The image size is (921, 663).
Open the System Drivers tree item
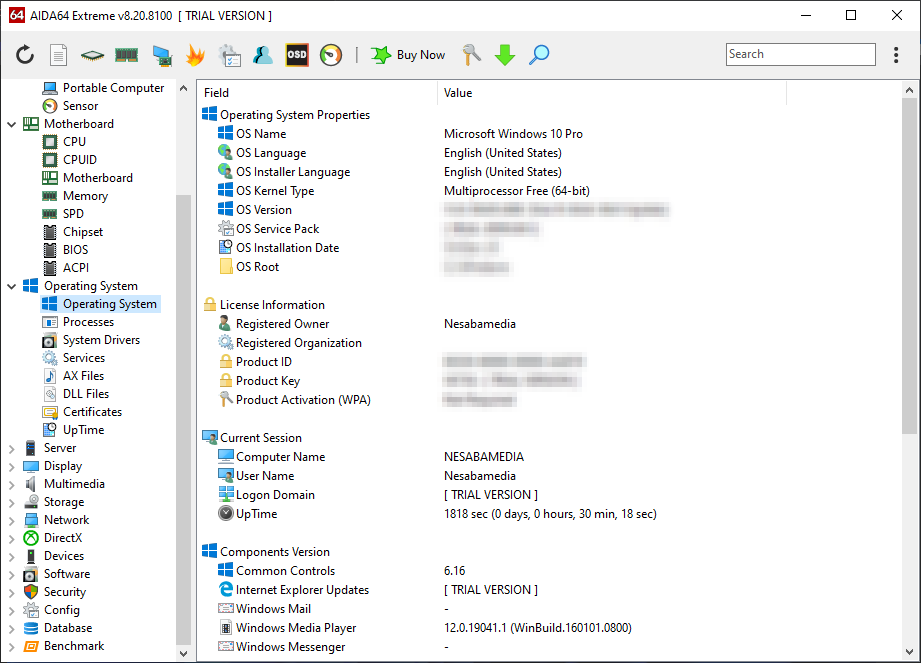point(101,340)
